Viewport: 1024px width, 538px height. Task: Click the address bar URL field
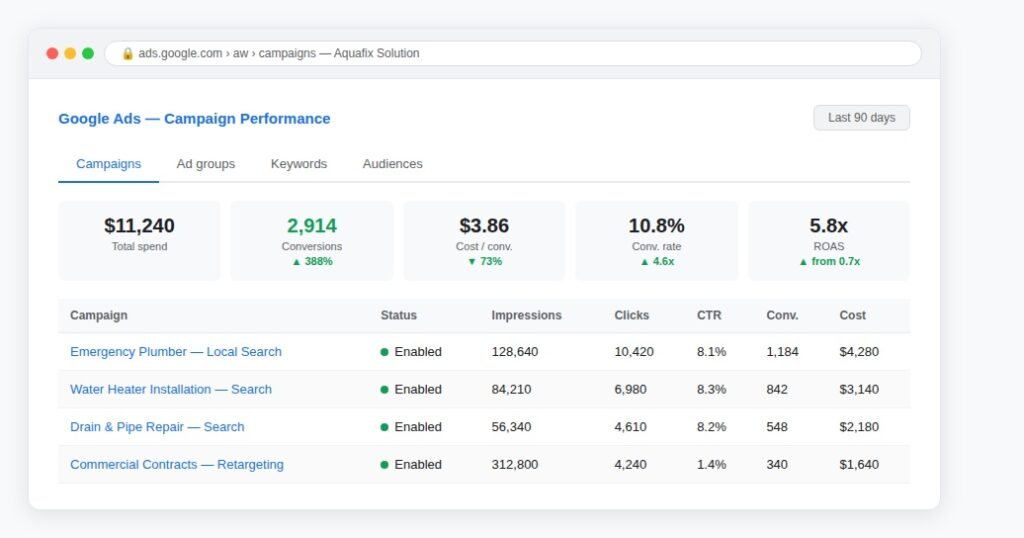click(x=513, y=54)
